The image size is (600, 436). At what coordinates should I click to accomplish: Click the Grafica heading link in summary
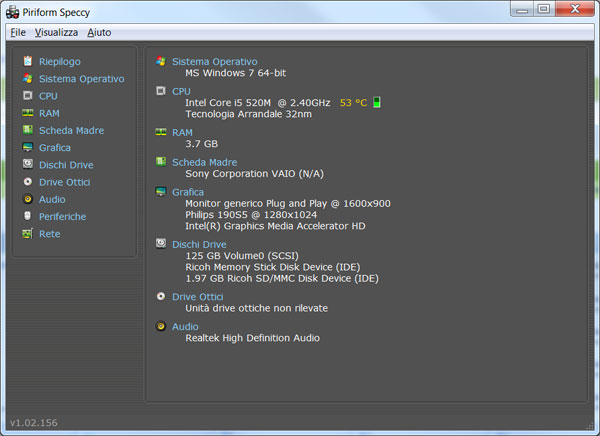click(x=188, y=192)
